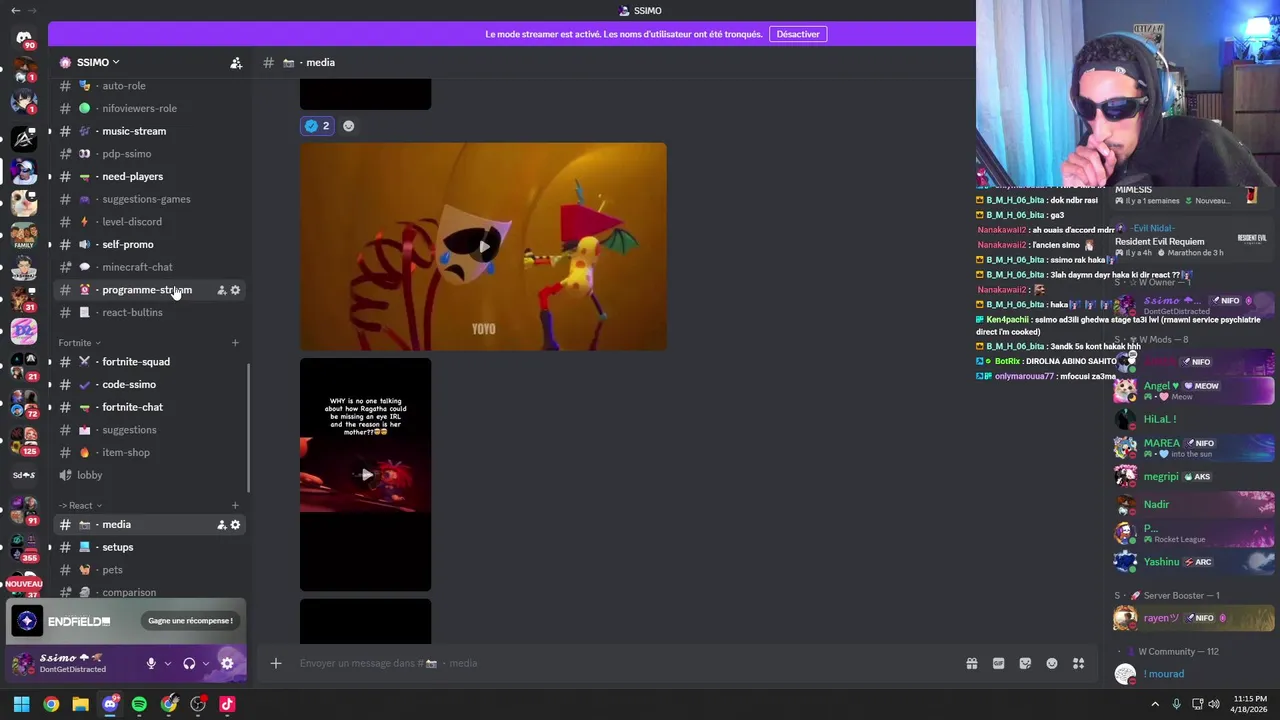Click the invite people icon beside SSIMO header
This screenshot has height=720, width=1280.
tap(236, 63)
